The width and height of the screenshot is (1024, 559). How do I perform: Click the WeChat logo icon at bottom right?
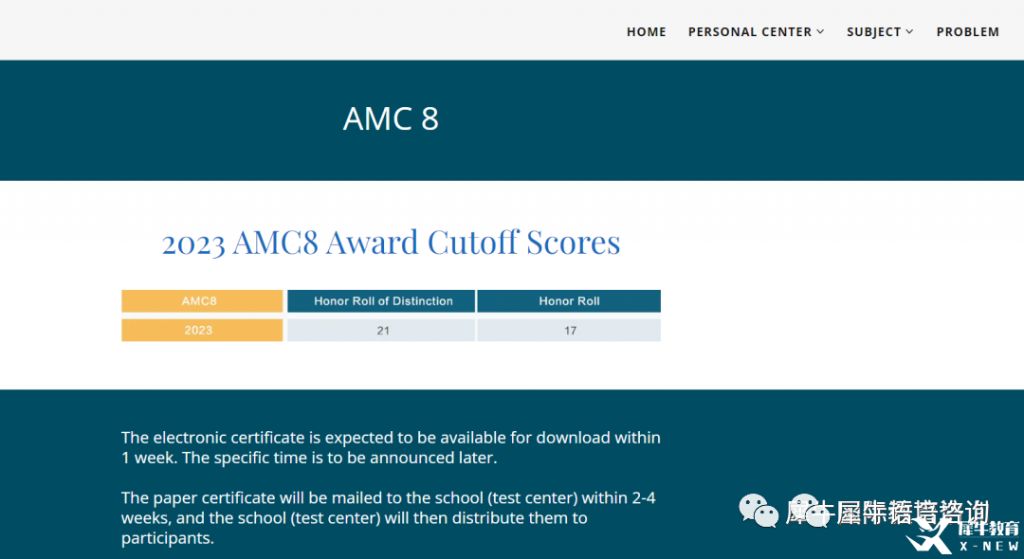pyautogui.click(x=758, y=510)
